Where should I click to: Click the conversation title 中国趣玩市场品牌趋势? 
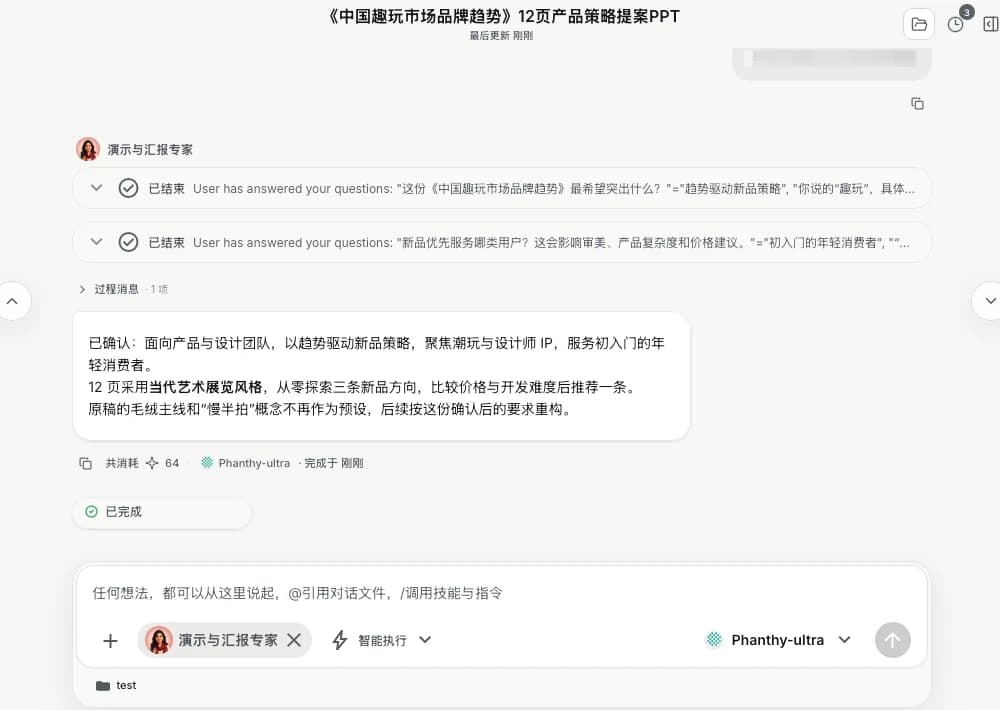(503, 16)
